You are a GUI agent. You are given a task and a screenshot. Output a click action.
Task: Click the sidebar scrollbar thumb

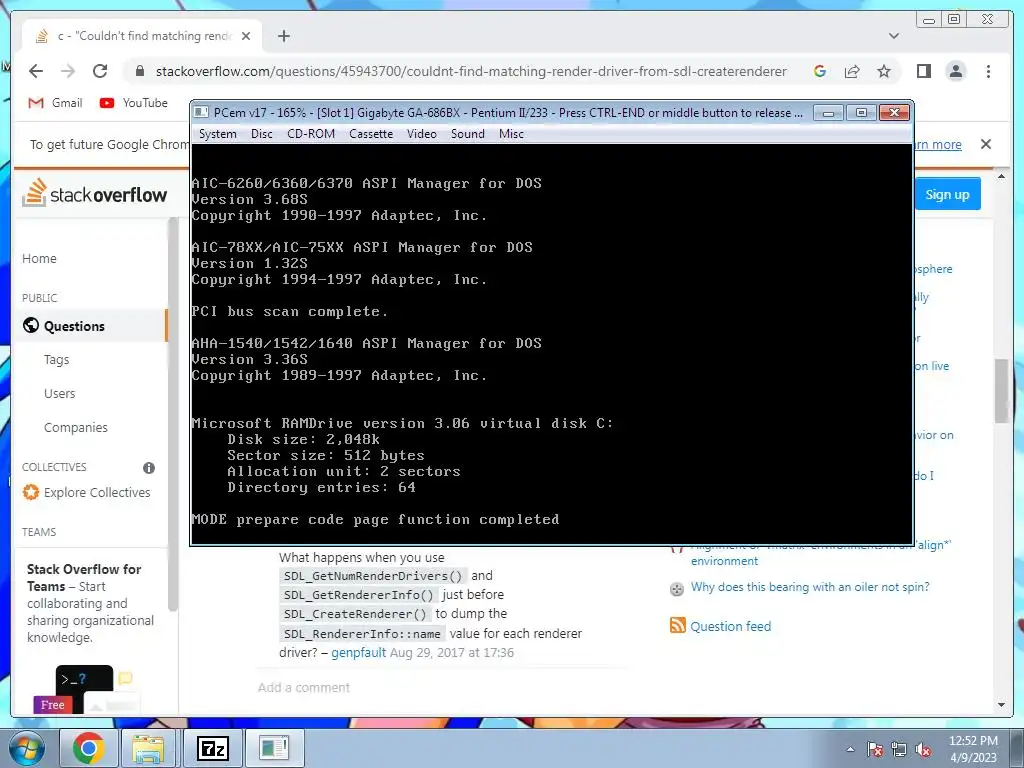173,415
